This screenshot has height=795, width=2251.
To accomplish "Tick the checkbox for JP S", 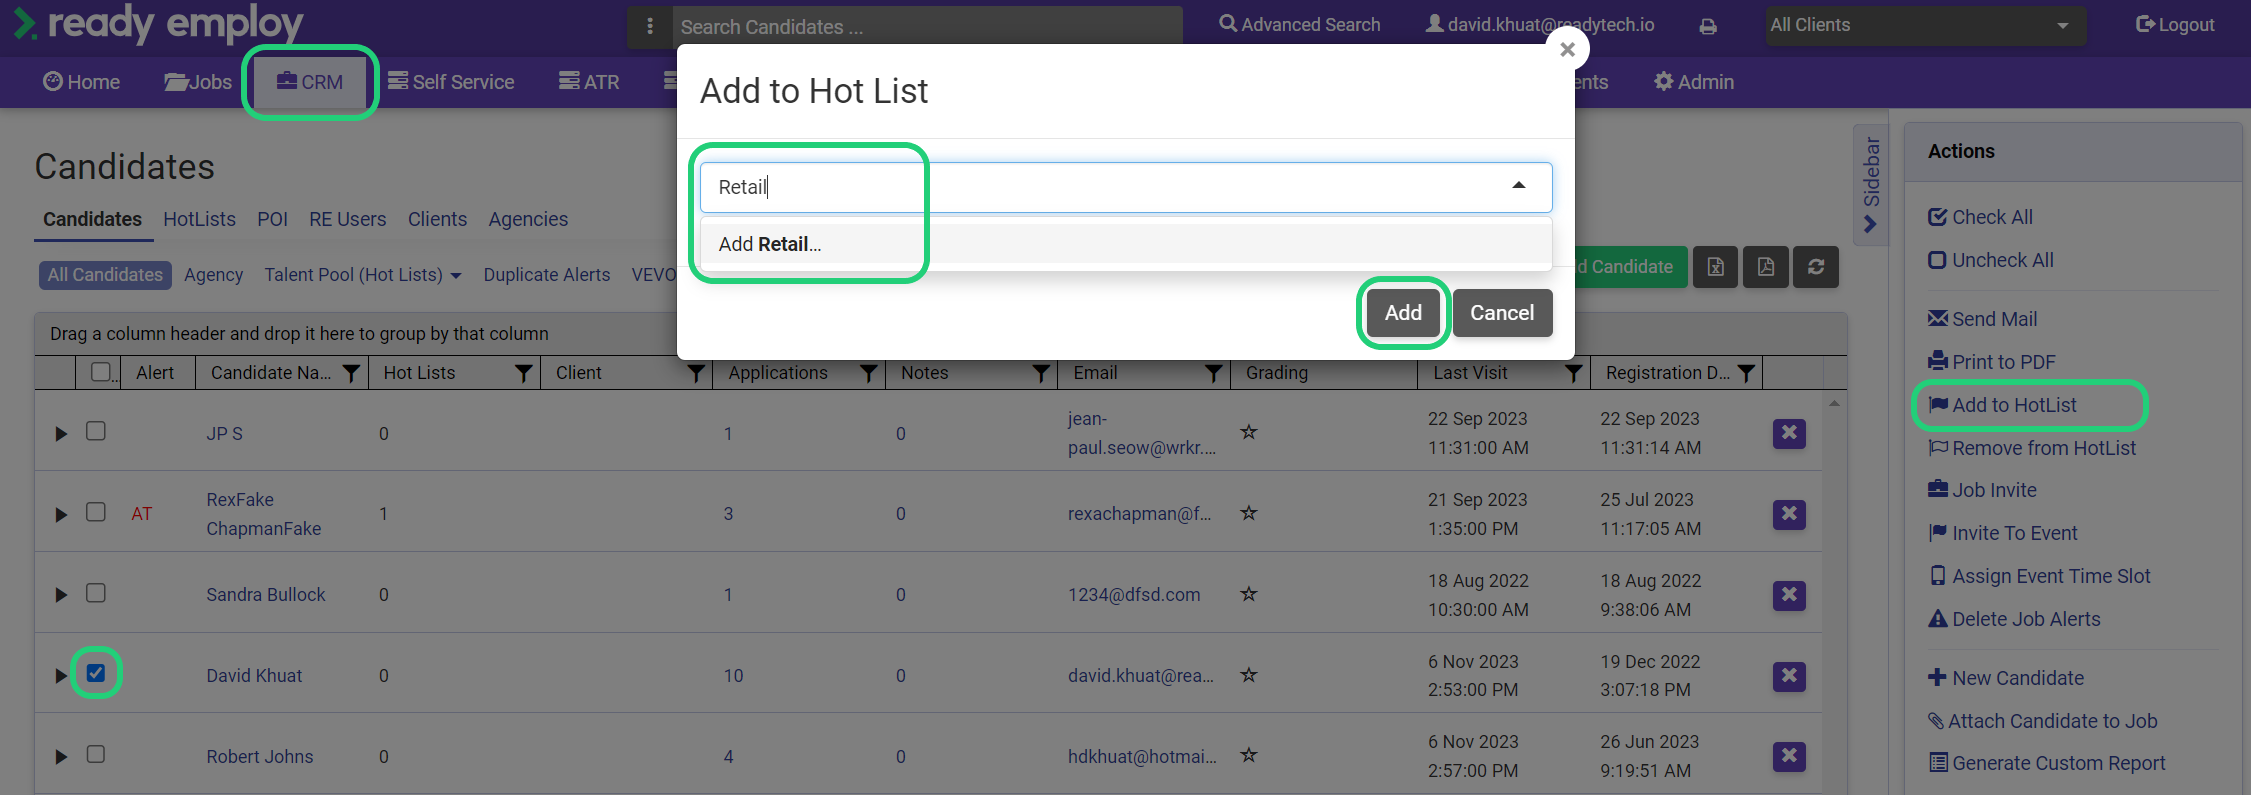I will point(96,431).
